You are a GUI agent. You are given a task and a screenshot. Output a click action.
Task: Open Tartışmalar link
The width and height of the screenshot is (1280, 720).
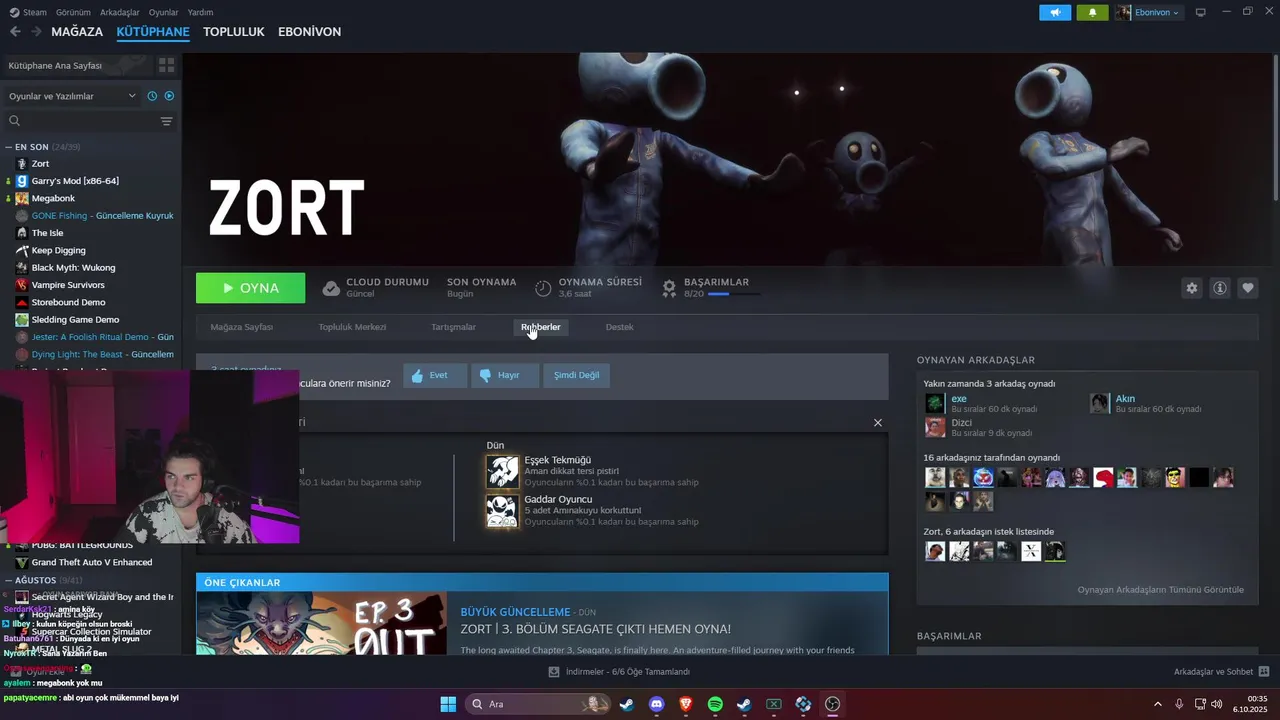coord(453,327)
